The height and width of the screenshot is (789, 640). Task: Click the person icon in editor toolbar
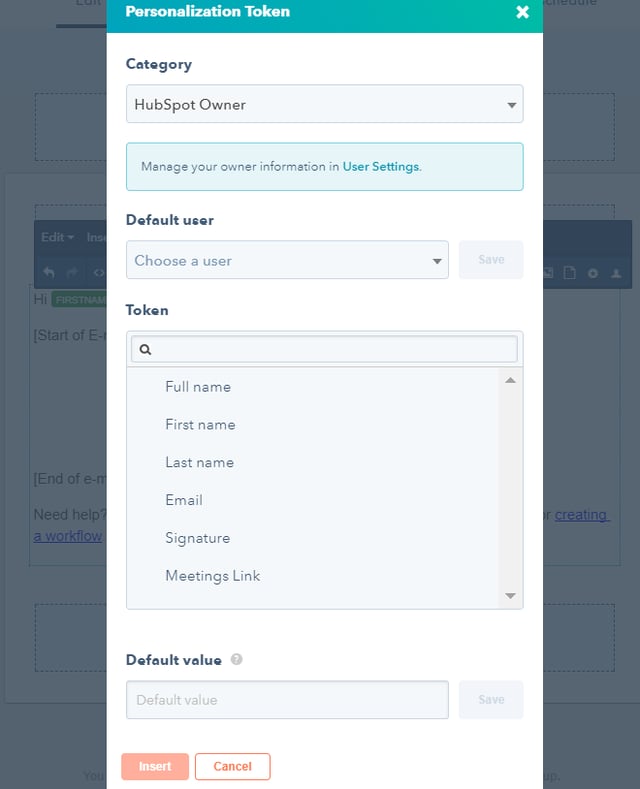pyautogui.click(x=616, y=272)
